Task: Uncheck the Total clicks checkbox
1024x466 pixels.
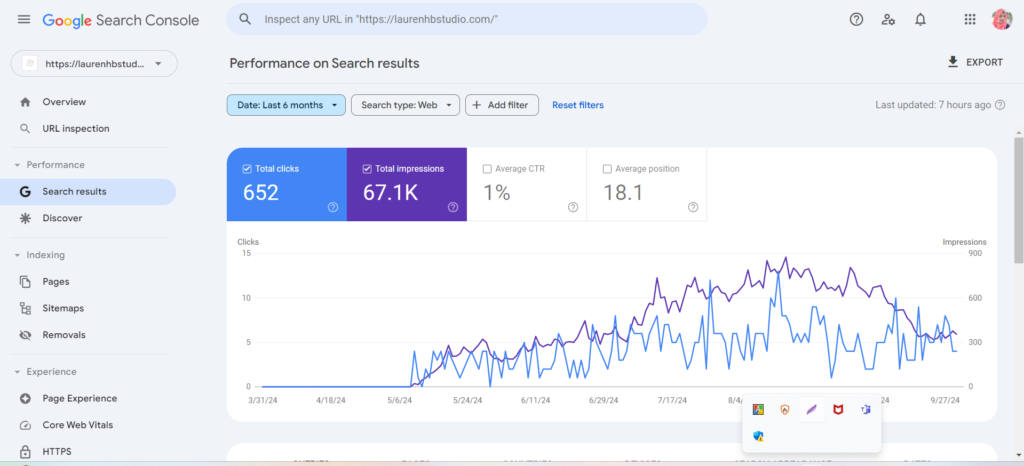Action: [247, 169]
